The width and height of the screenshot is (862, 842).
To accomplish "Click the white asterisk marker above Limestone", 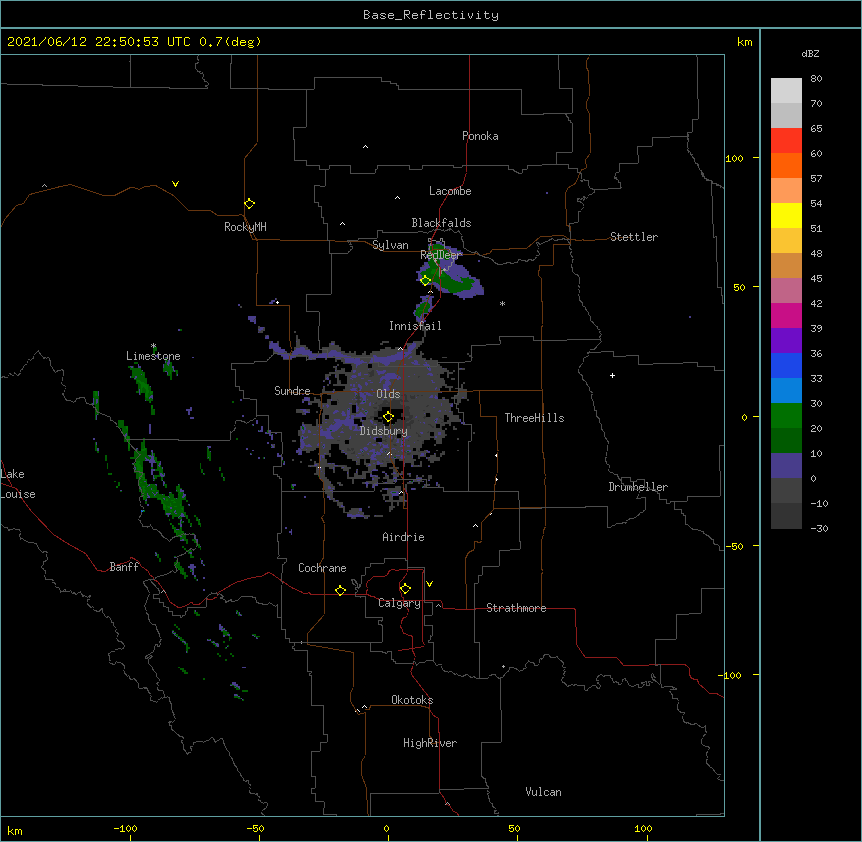I will [x=153, y=346].
